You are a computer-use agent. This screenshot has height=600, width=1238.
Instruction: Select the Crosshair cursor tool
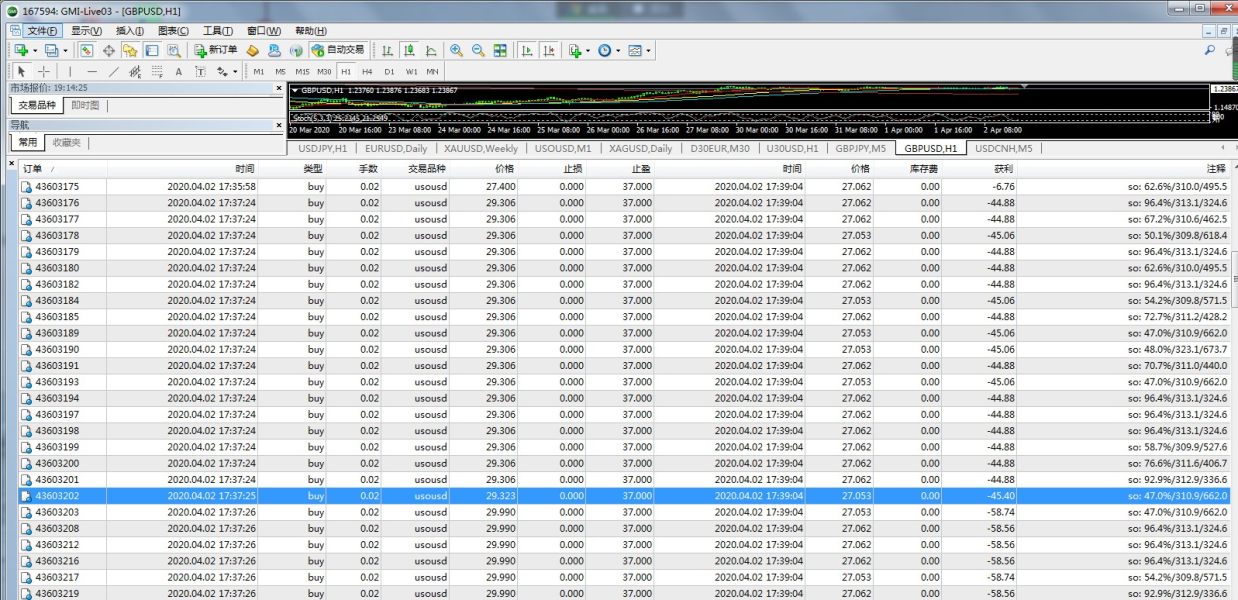click(x=44, y=72)
